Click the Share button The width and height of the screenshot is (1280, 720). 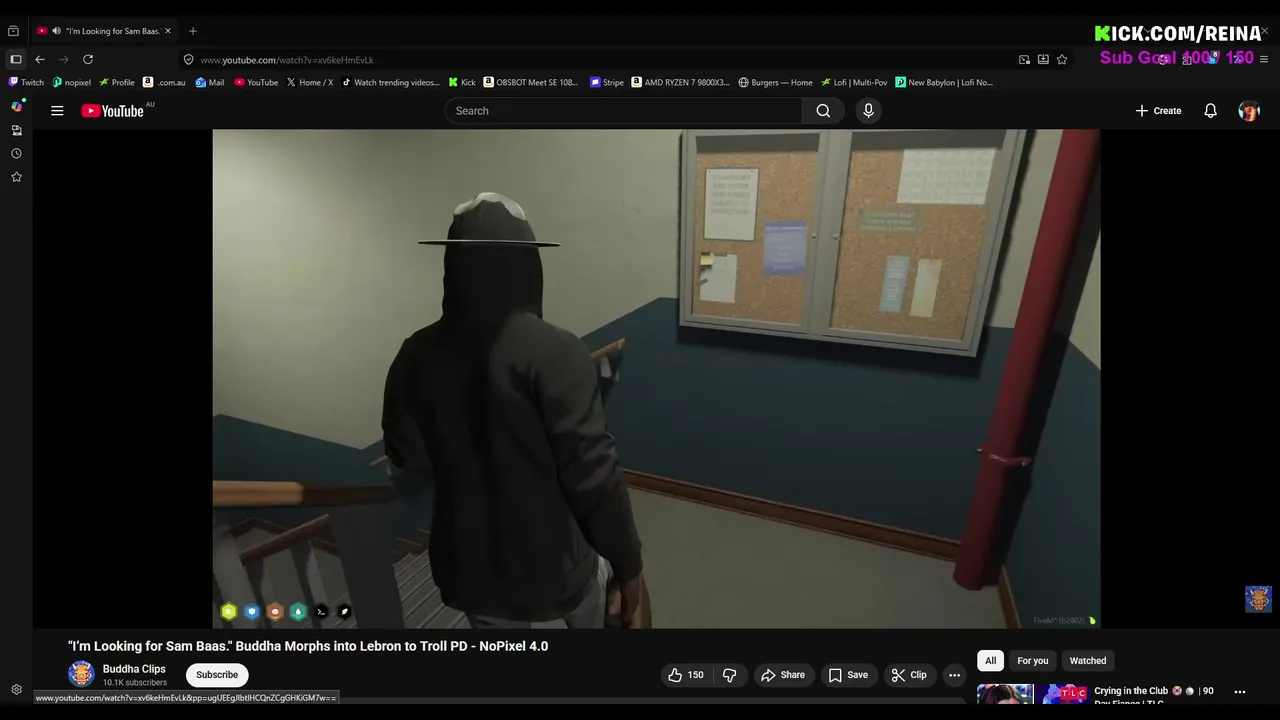tap(782, 675)
